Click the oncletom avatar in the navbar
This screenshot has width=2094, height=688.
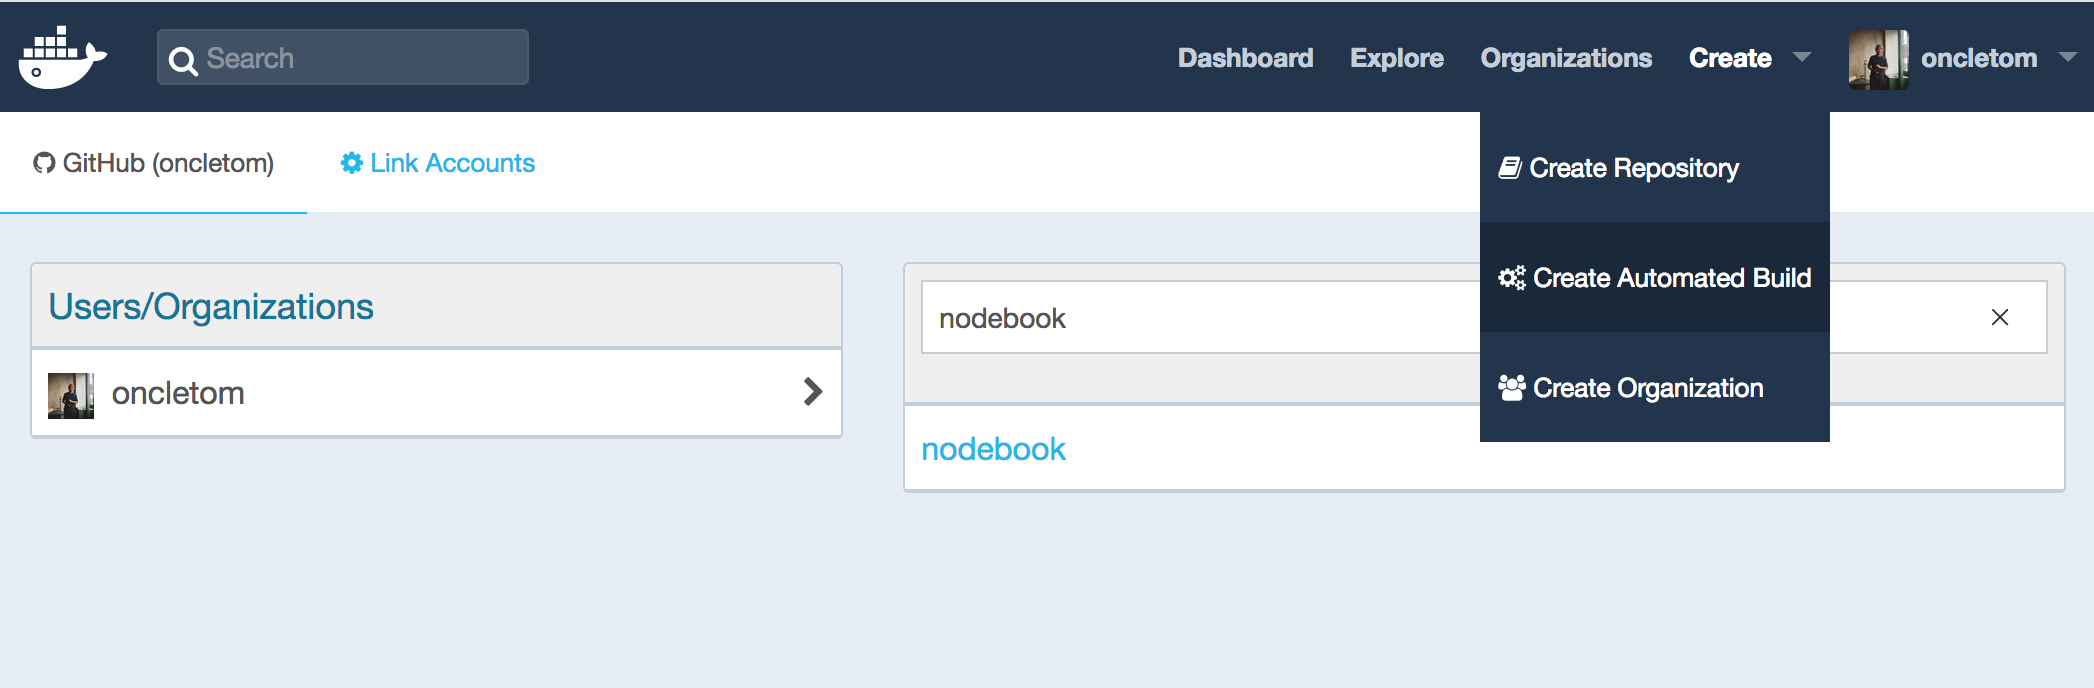(x=1878, y=57)
